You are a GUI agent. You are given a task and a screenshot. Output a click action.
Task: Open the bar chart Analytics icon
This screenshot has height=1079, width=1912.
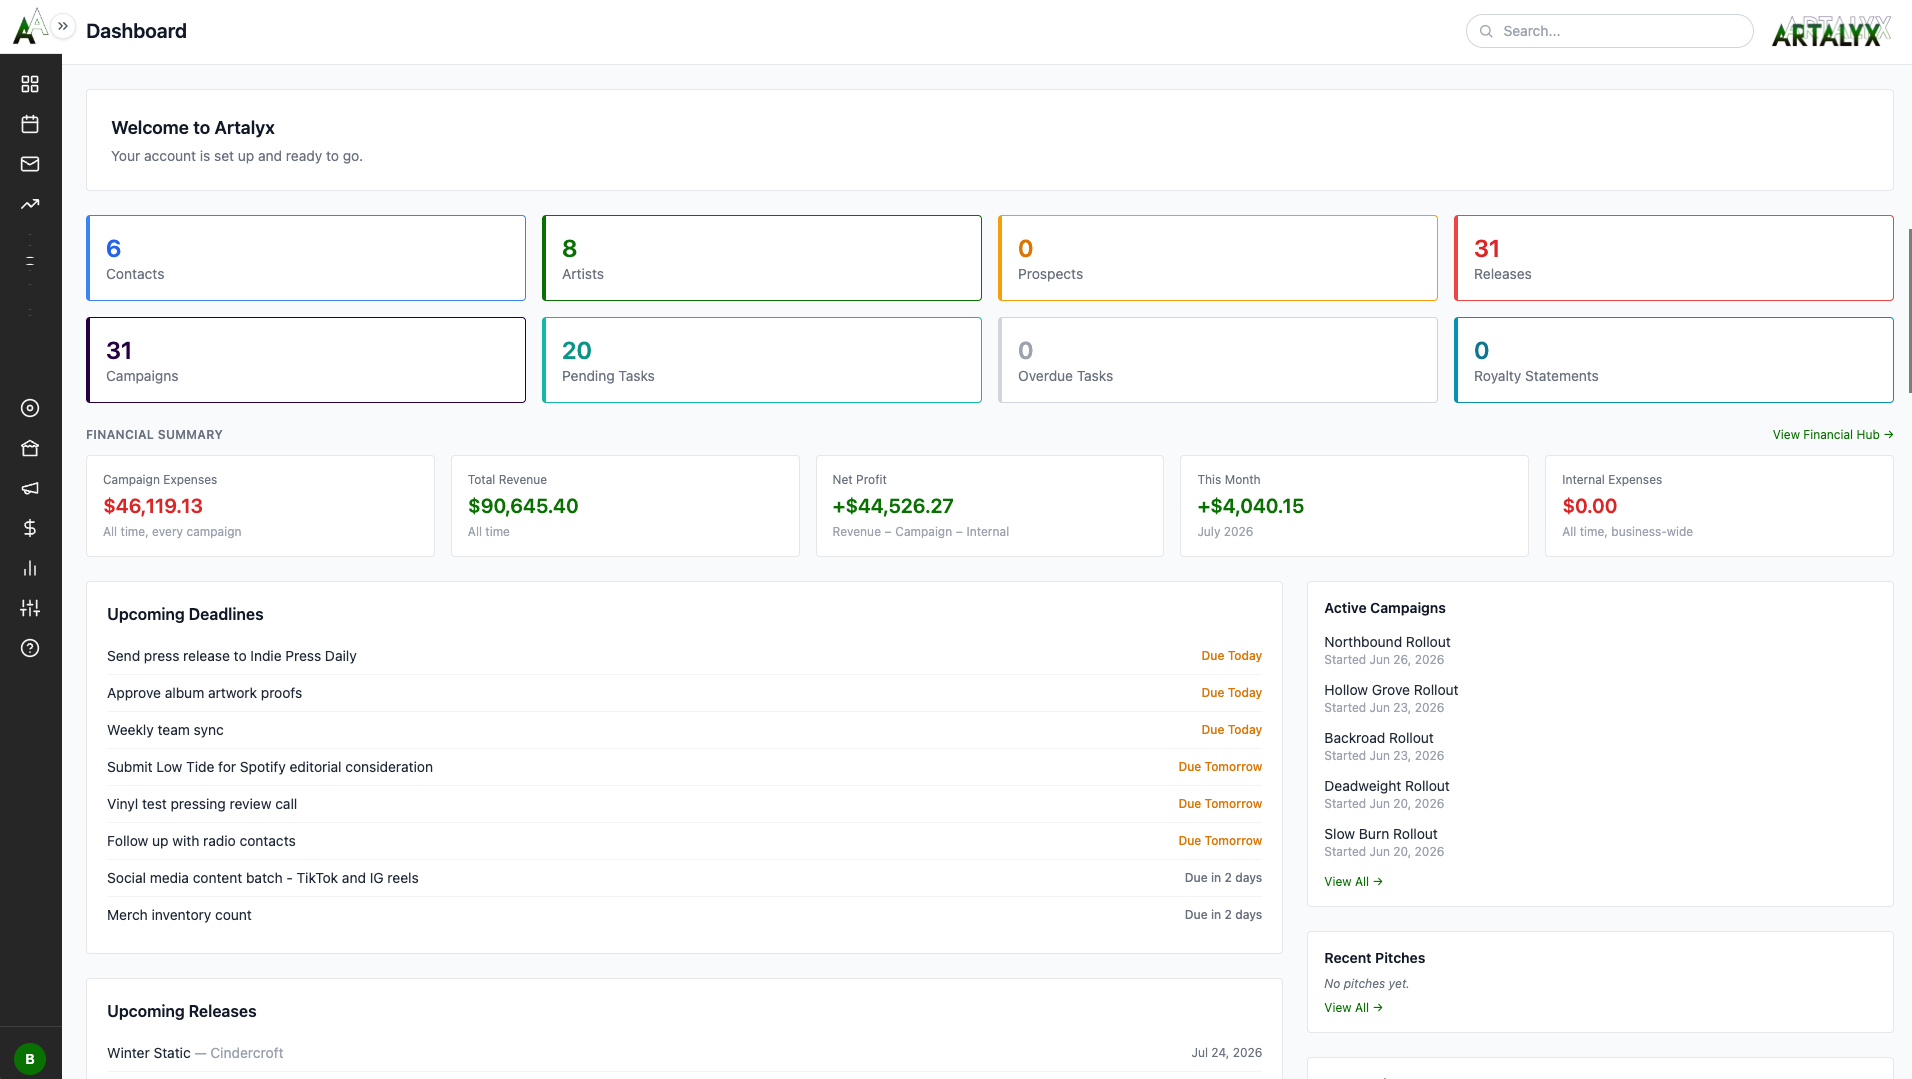pyautogui.click(x=30, y=568)
